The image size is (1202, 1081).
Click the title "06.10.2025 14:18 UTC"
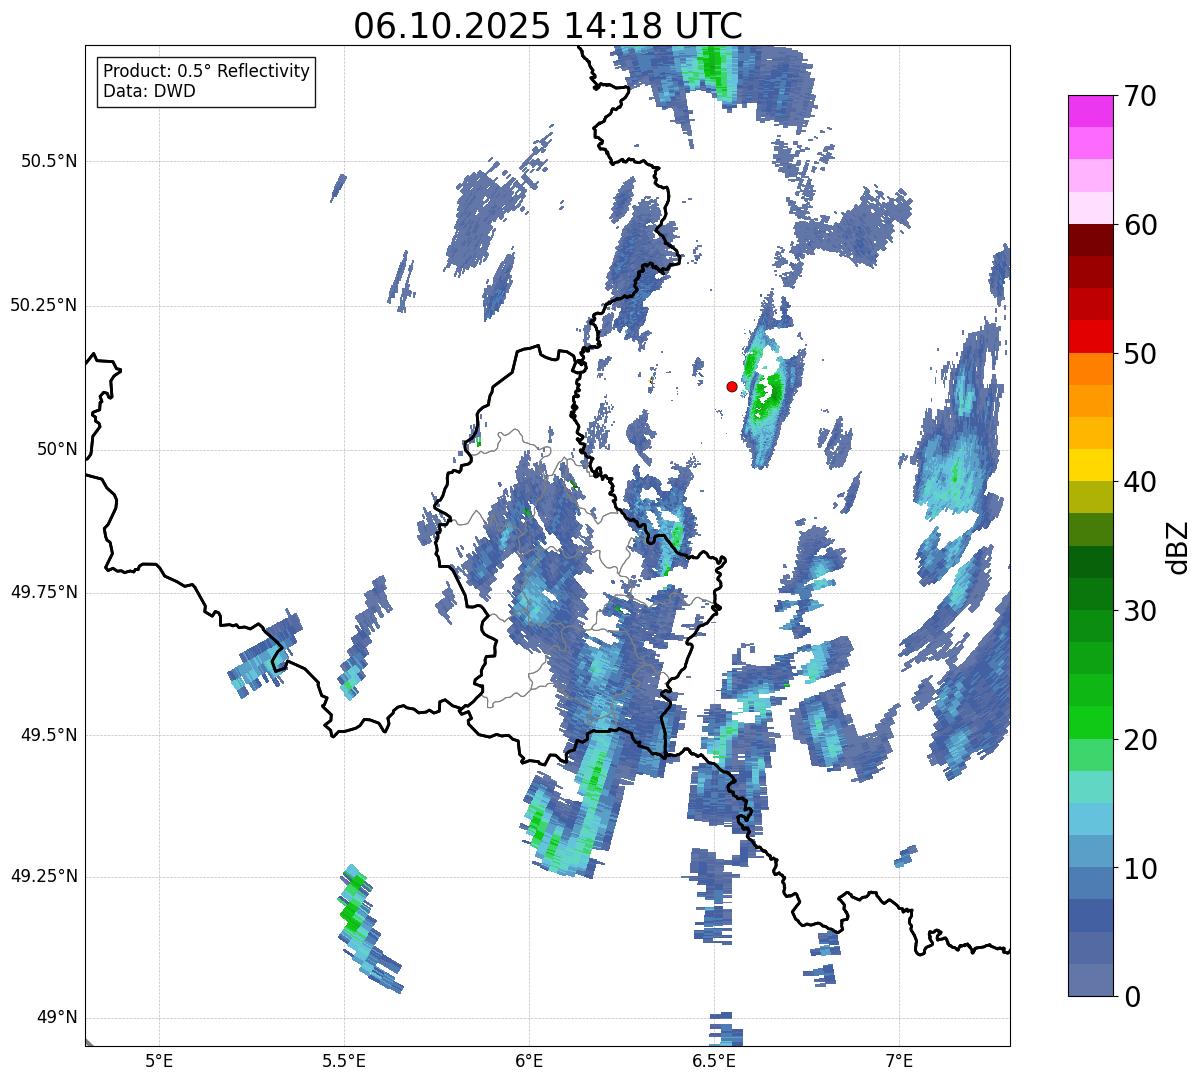tap(548, 26)
